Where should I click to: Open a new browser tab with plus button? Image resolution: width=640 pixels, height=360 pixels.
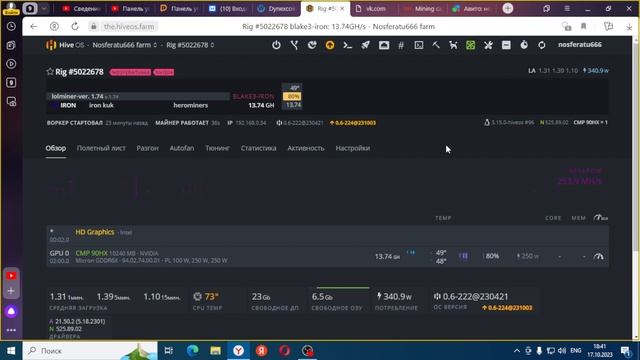tap(508, 8)
